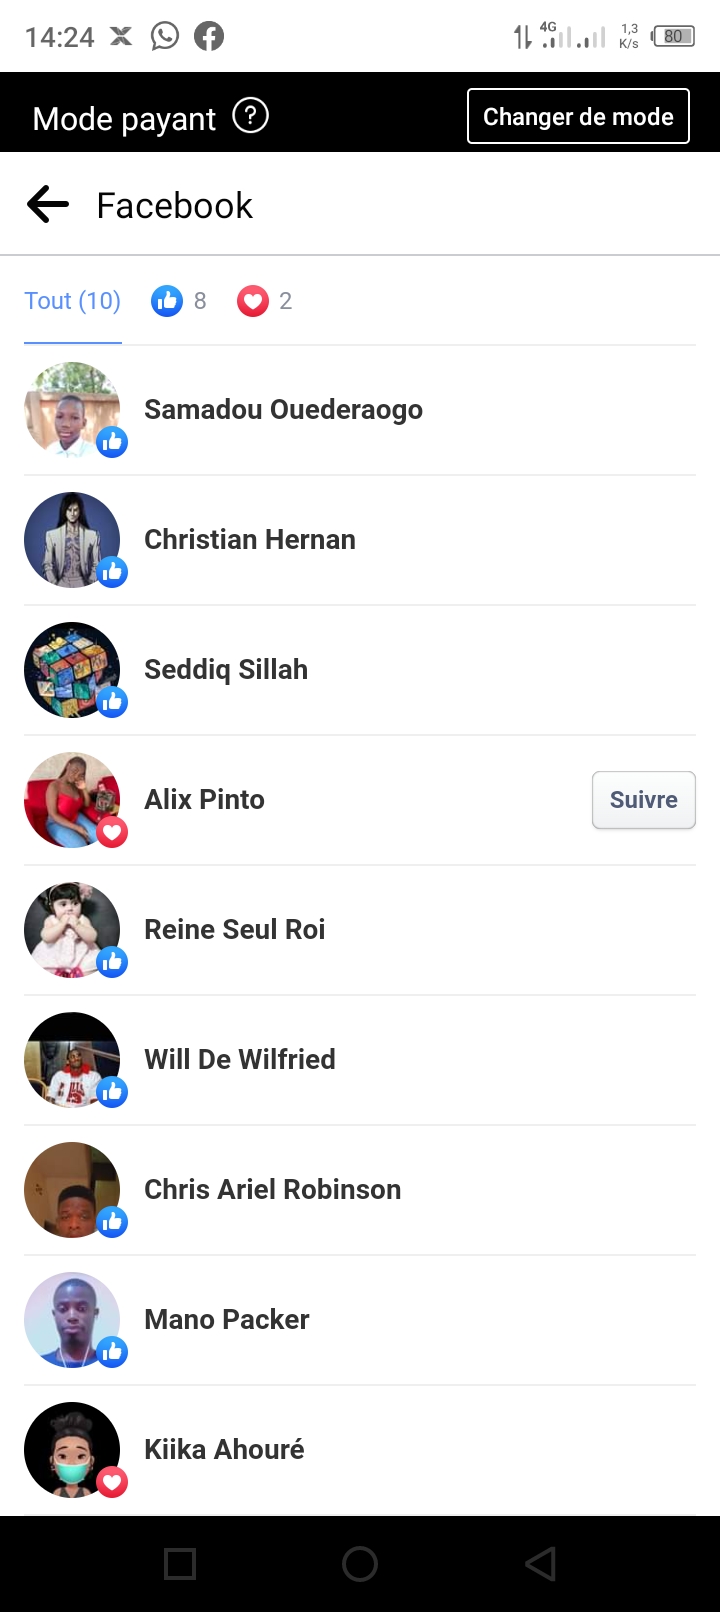Open Samadou Ouederaogo's profile picture

[72, 410]
